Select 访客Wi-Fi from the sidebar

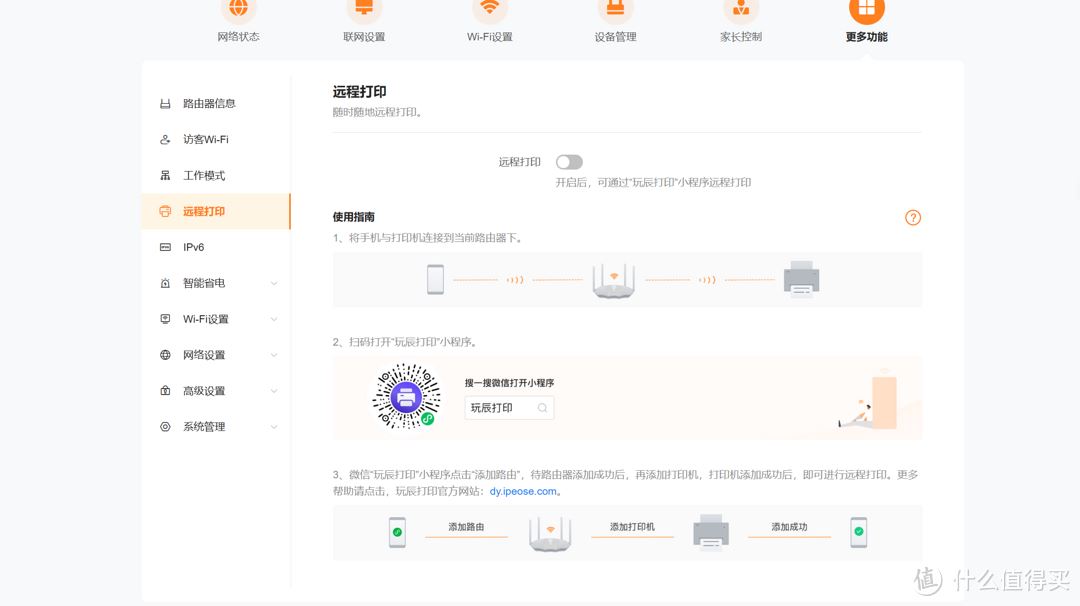(x=205, y=140)
